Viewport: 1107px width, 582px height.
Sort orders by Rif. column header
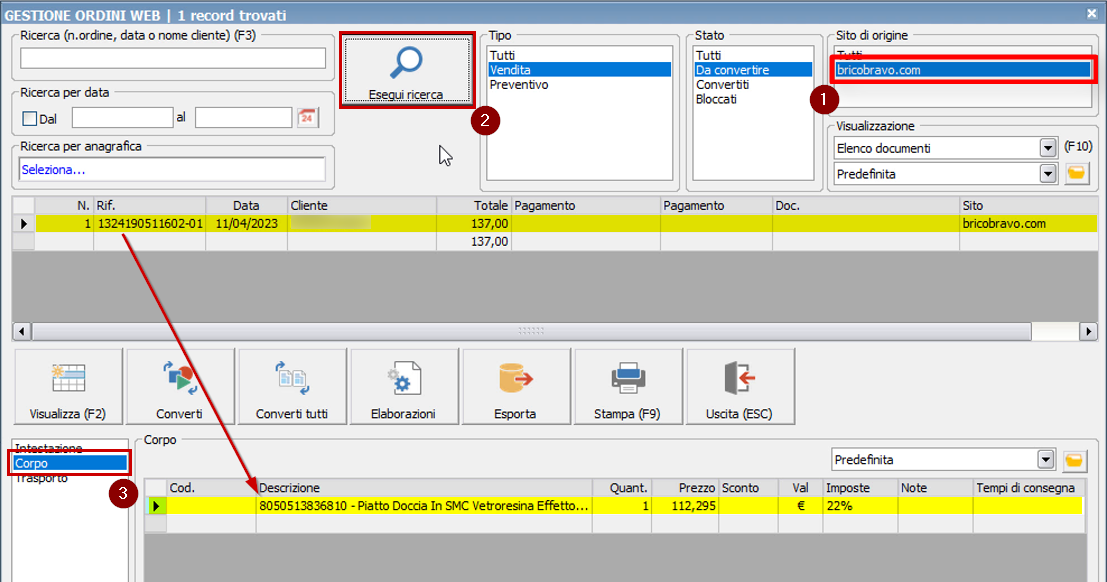coord(150,206)
